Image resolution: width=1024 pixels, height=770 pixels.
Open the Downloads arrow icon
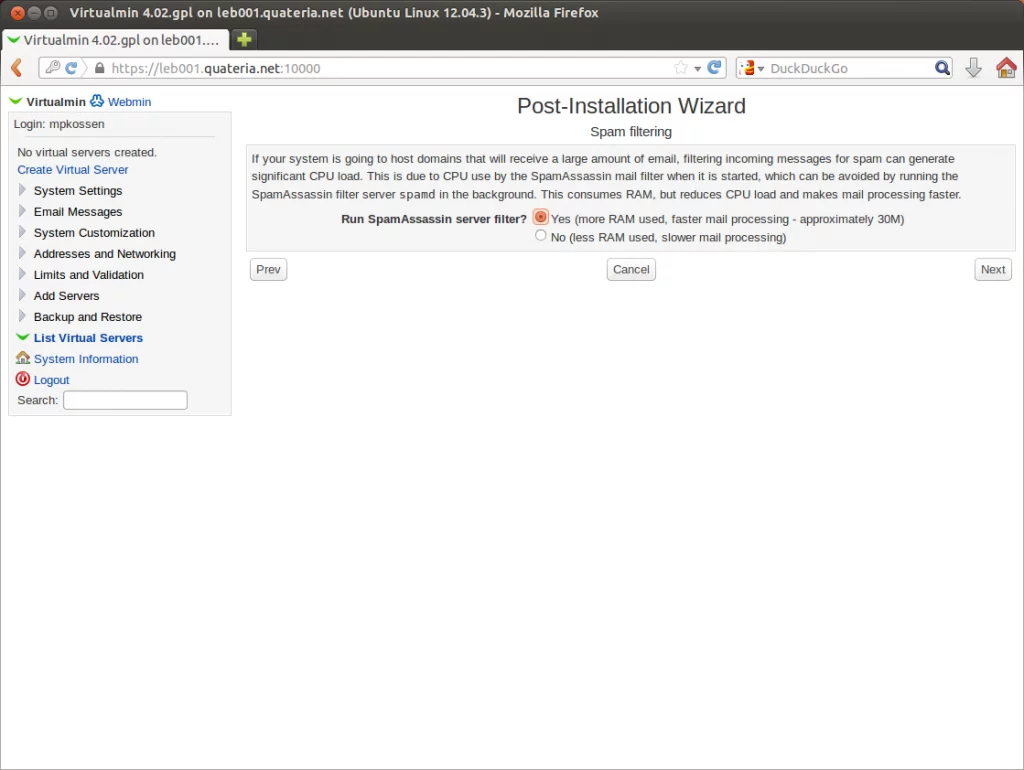pyautogui.click(x=973, y=68)
